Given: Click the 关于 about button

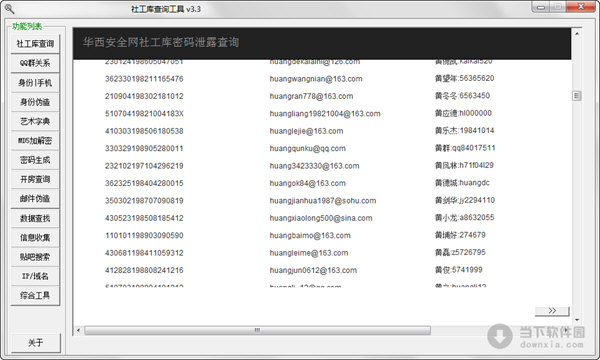Looking at the screenshot, I should tap(36, 343).
